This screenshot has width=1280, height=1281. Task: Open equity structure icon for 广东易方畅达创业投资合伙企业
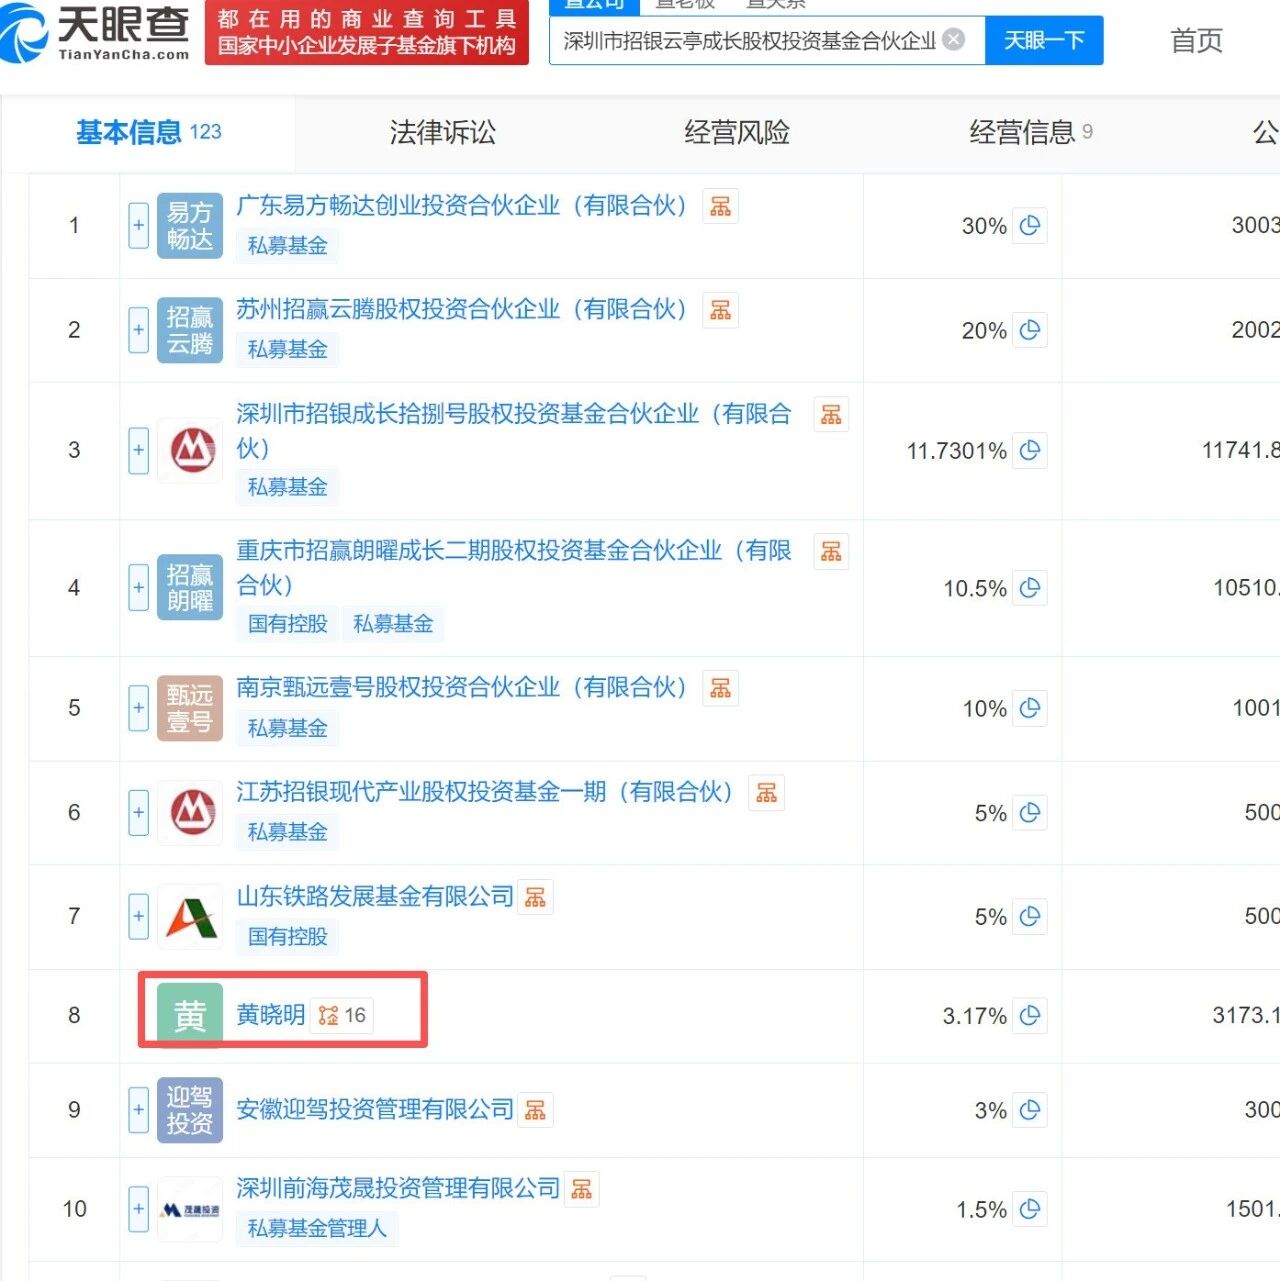[x=720, y=206]
